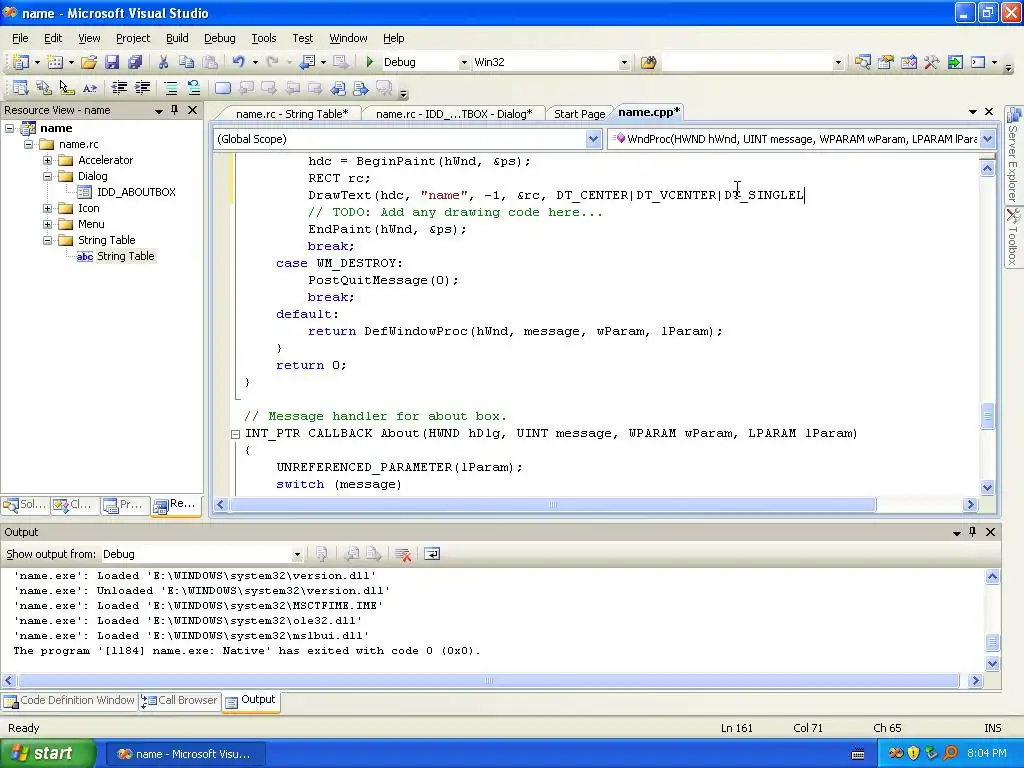1024x768 pixels.
Task: Click the Copy toolbar icon
Action: tap(187, 62)
